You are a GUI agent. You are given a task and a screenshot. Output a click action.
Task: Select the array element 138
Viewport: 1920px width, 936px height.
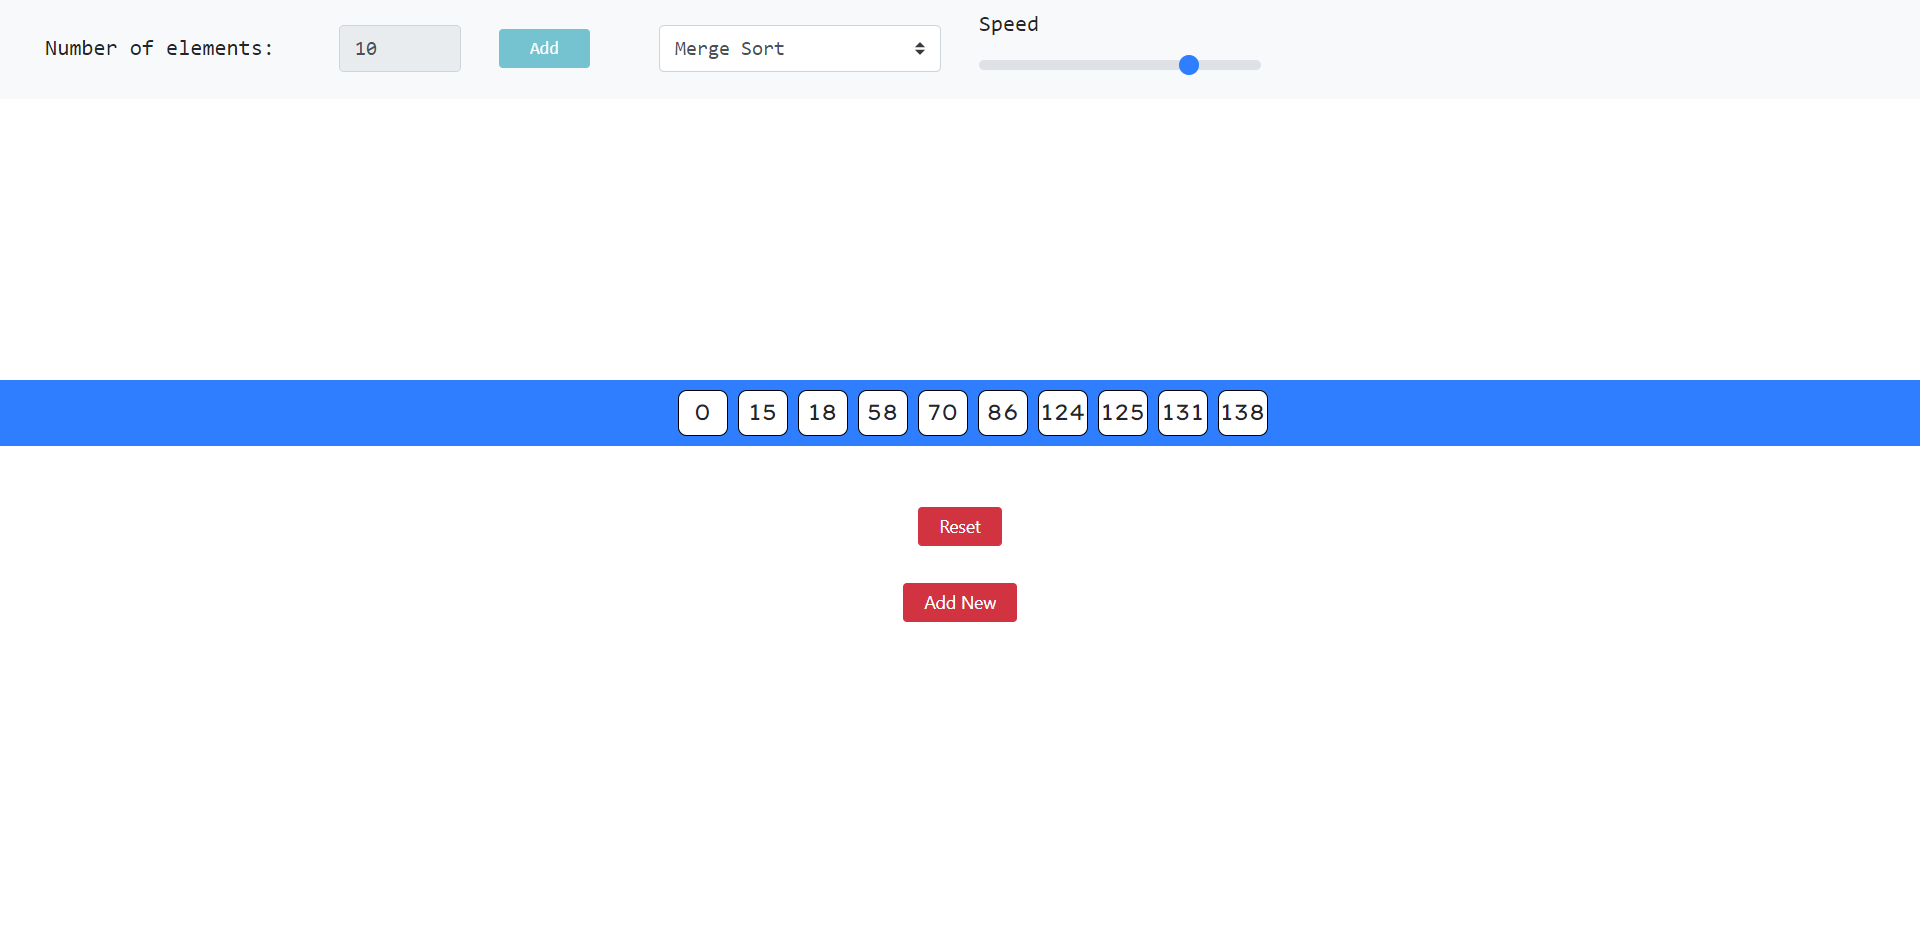click(x=1243, y=413)
